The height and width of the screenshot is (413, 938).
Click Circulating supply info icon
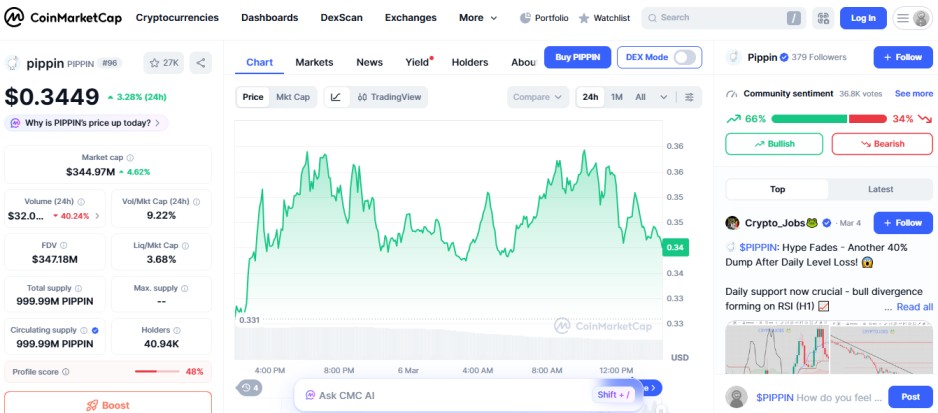(x=84, y=330)
